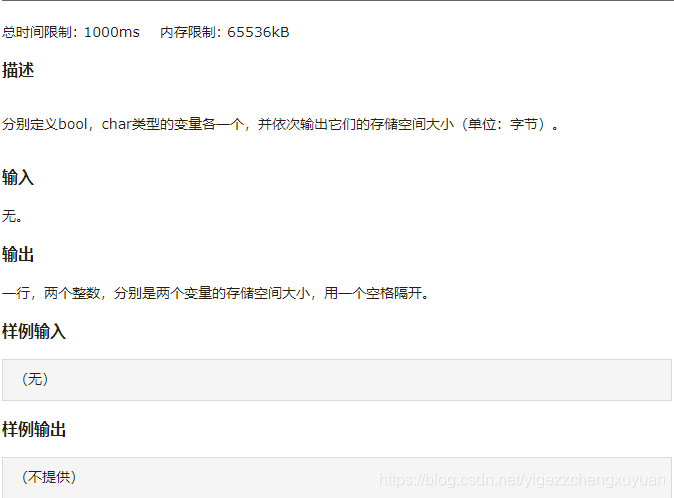This screenshot has height=498, width=674.
Task: Click the 样例输入 heading
Action: [x=34, y=331]
